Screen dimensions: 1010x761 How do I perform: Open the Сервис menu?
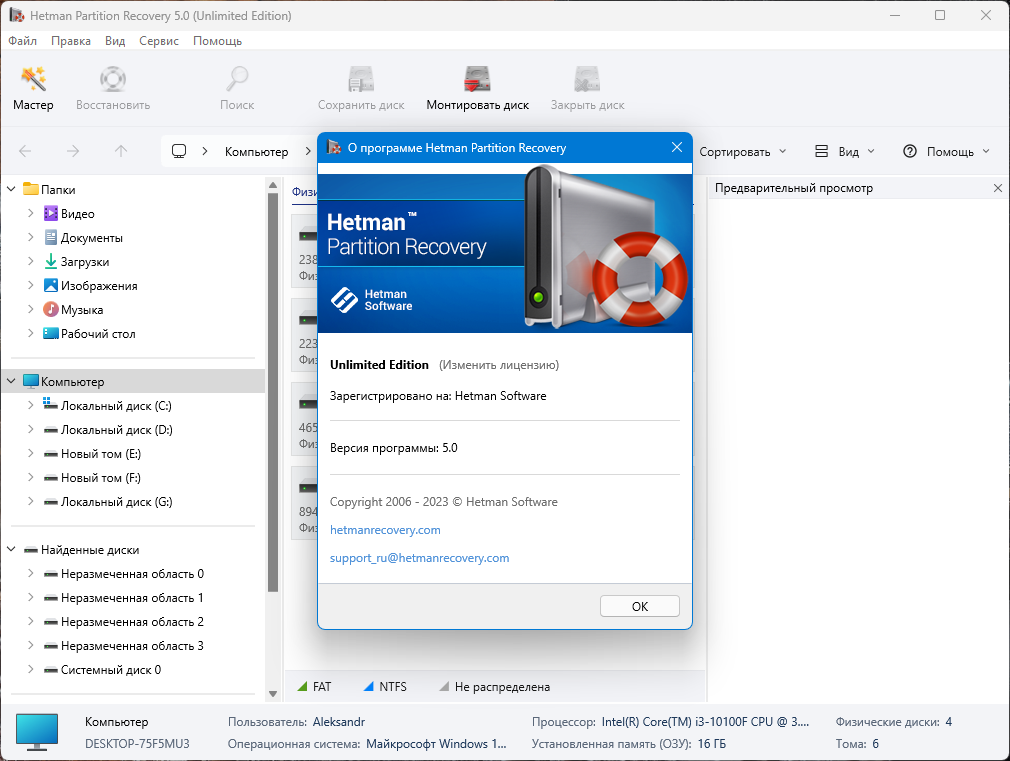159,41
